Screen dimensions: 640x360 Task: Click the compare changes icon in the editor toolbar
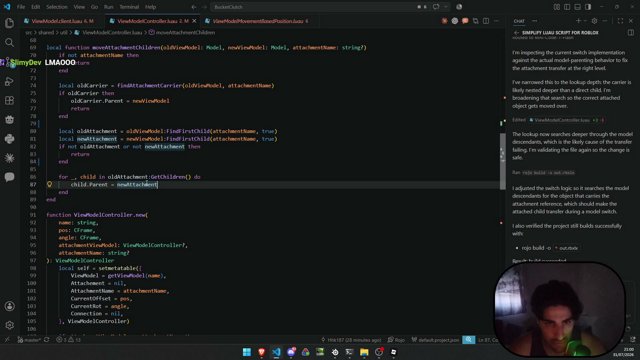click(476, 21)
